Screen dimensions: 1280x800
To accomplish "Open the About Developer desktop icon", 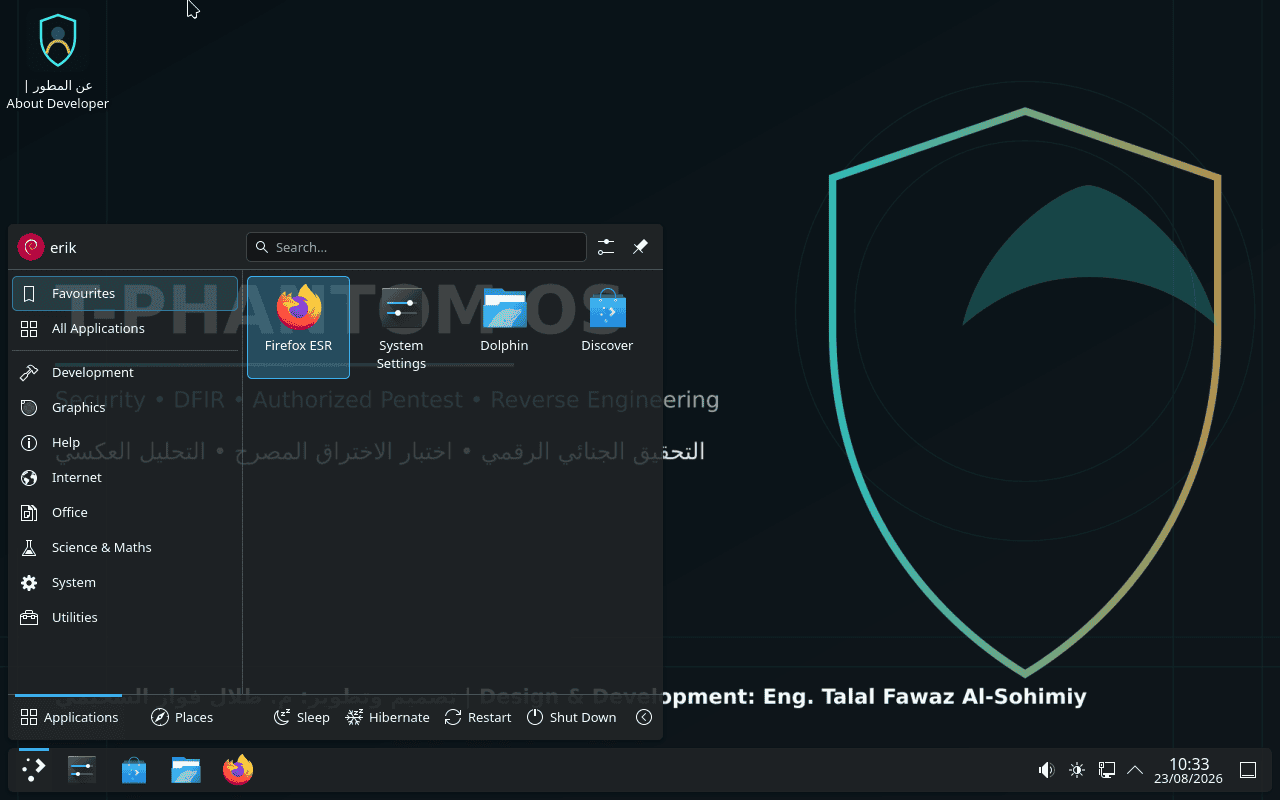I will [58, 62].
